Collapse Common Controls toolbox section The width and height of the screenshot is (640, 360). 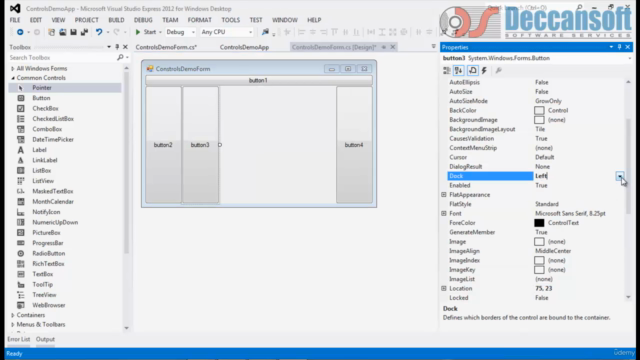13,78
